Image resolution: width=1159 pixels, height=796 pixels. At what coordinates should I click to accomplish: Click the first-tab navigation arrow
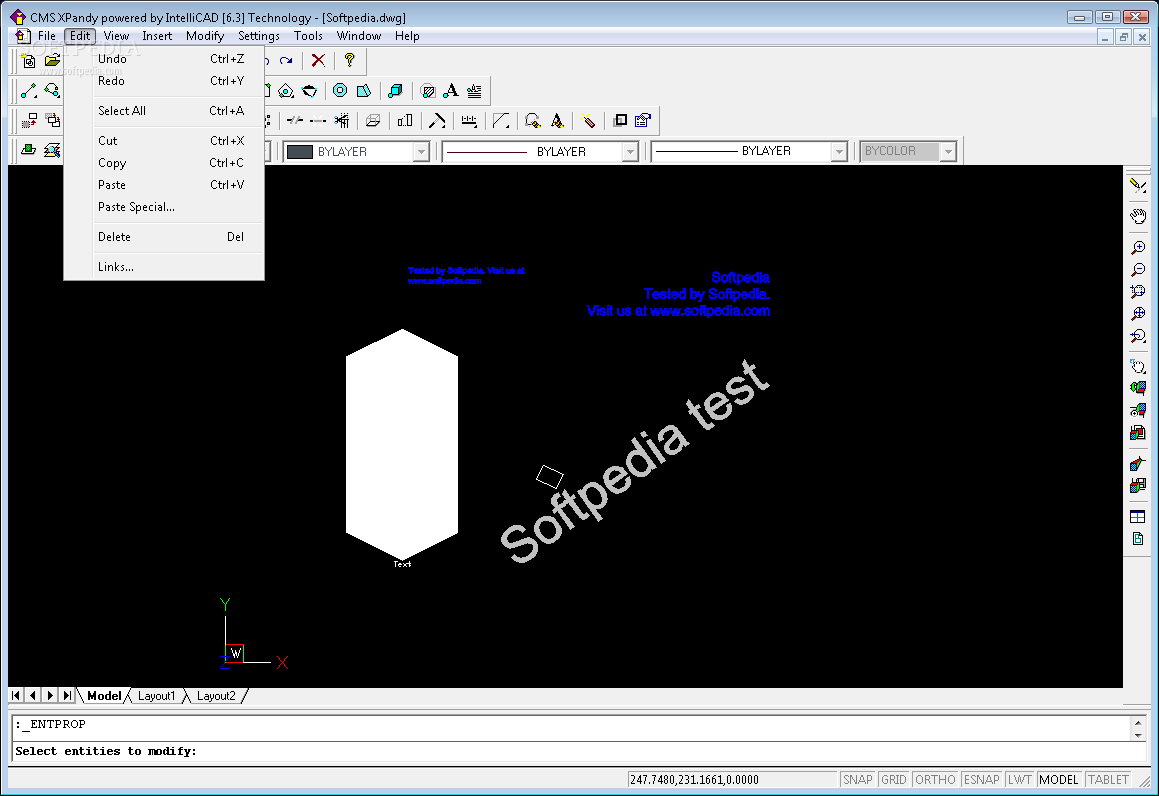pyautogui.click(x=16, y=695)
